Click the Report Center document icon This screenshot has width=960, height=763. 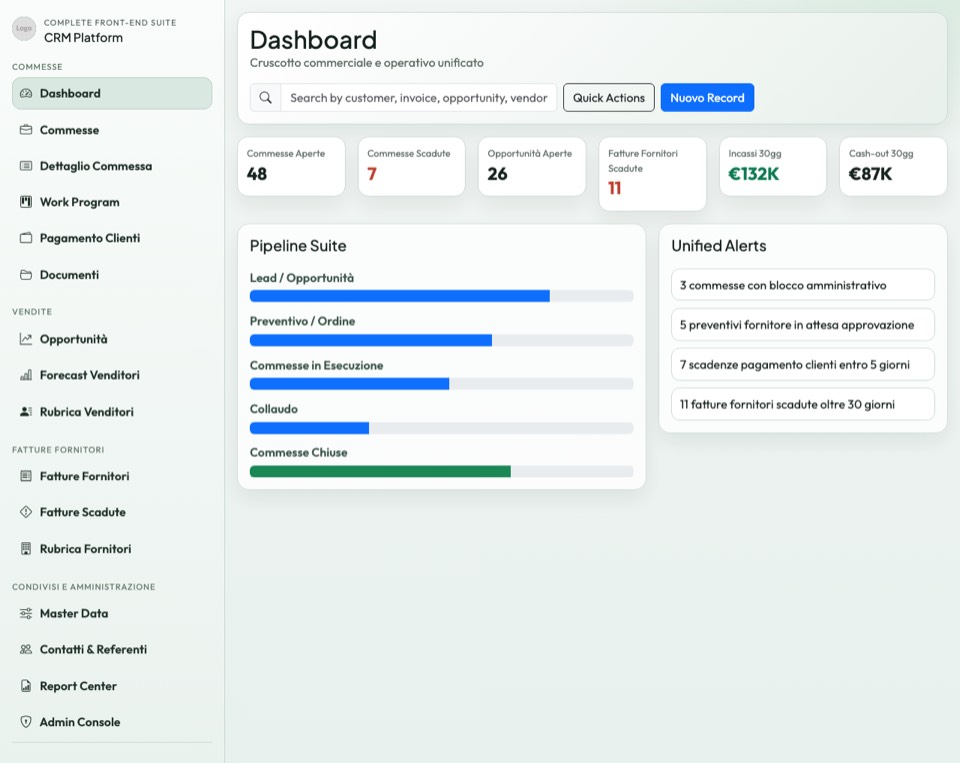pyautogui.click(x=26, y=686)
